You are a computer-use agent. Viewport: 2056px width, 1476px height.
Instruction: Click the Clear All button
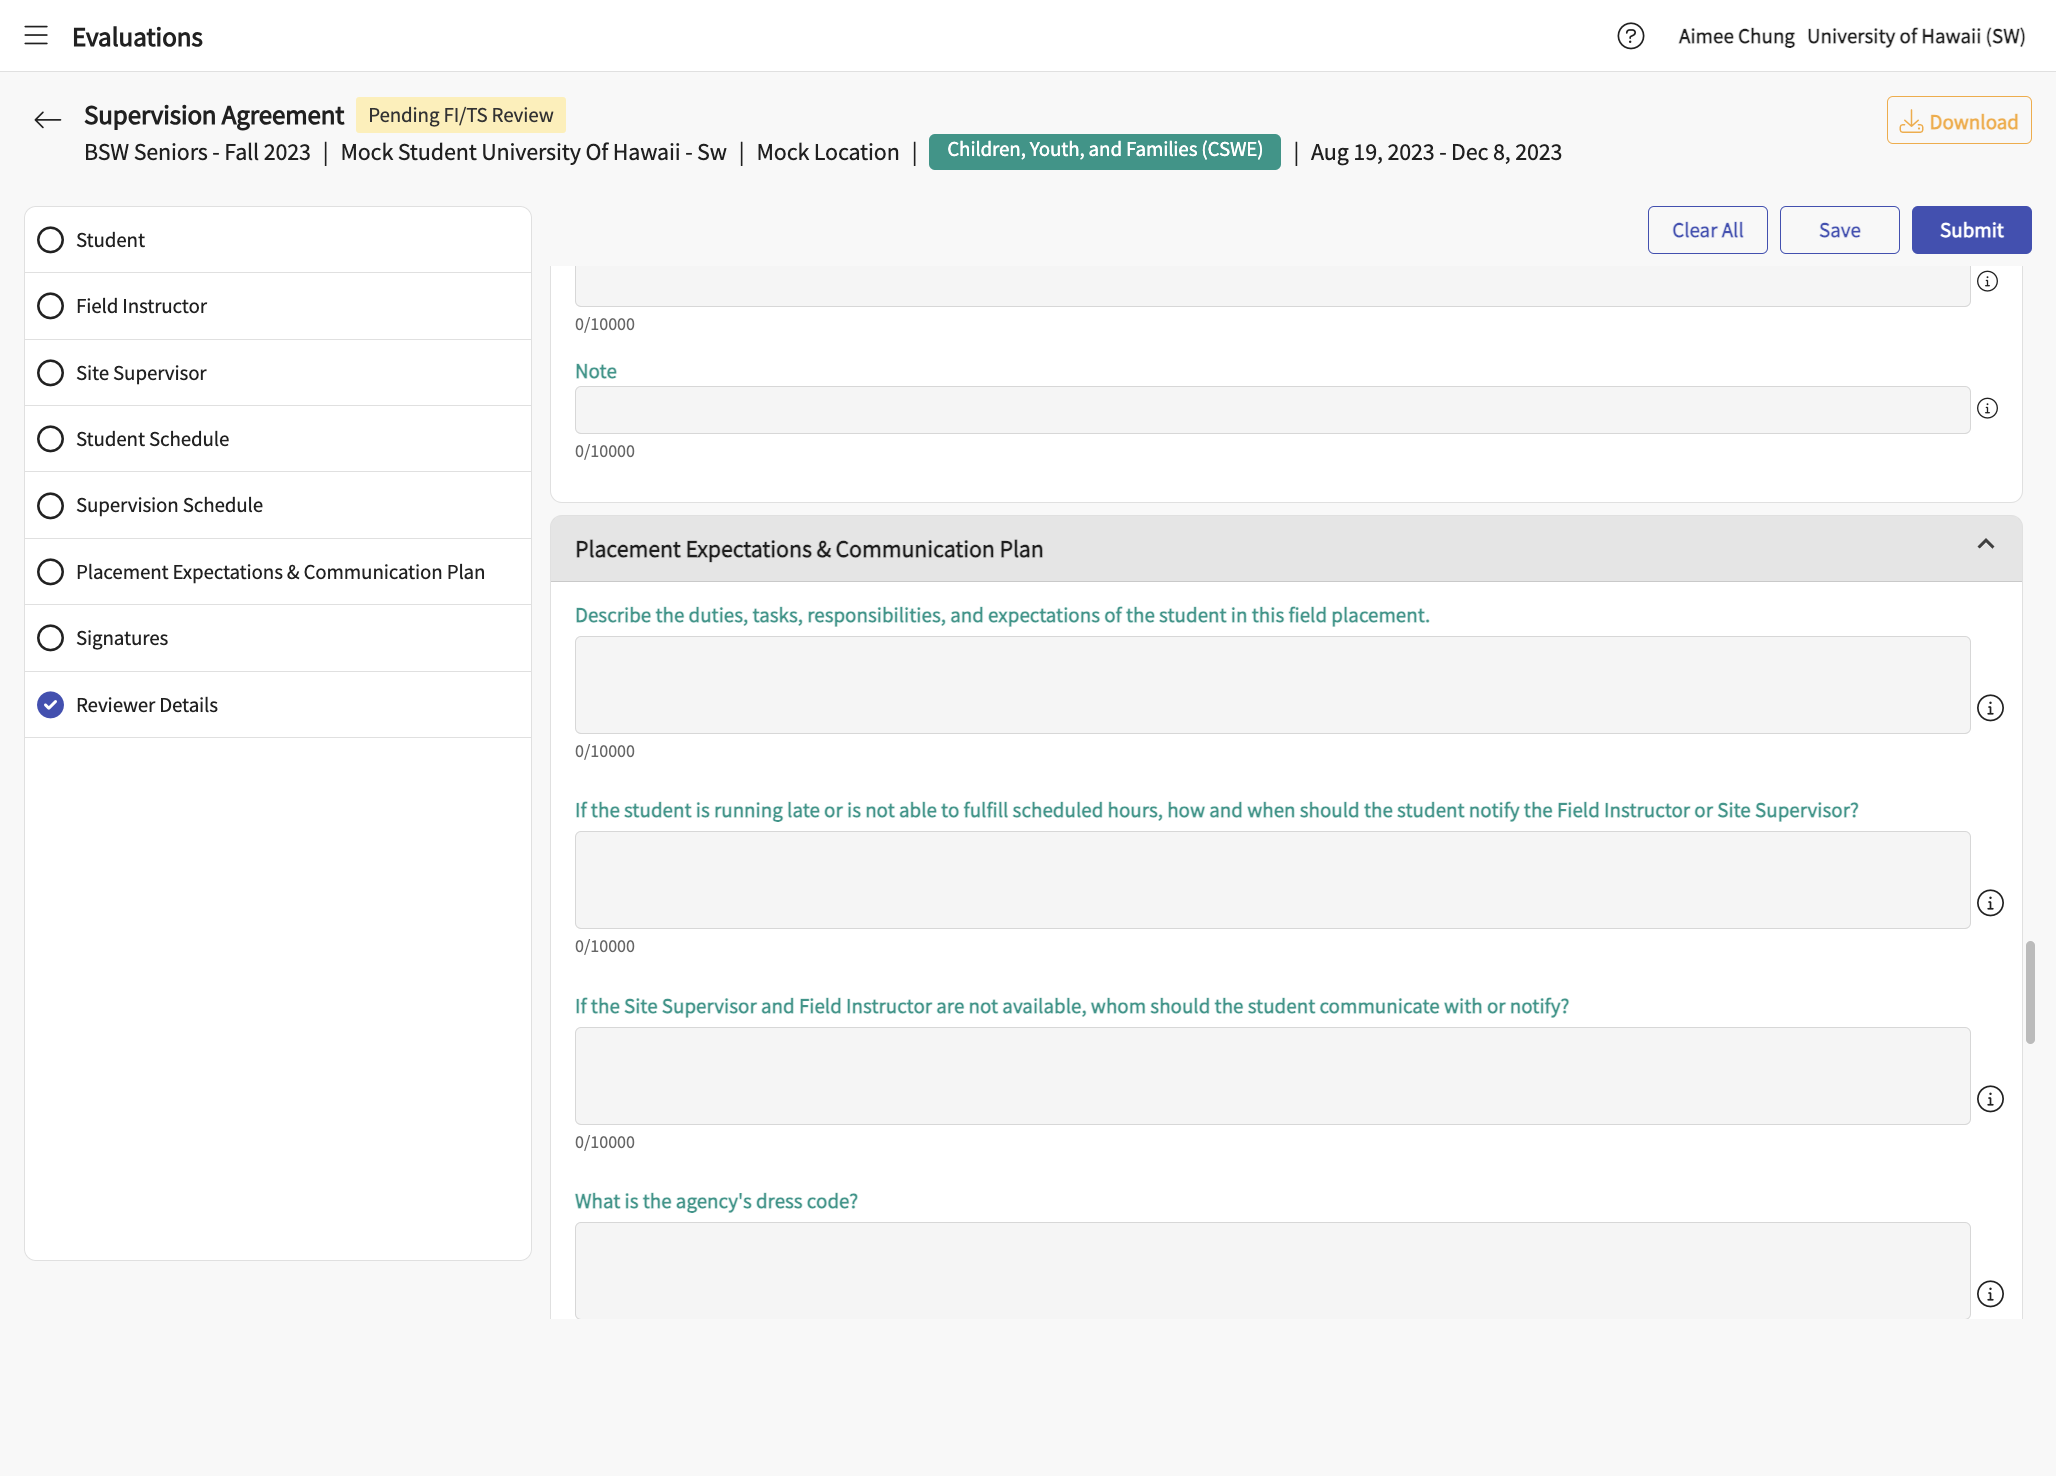point(1708,230)
